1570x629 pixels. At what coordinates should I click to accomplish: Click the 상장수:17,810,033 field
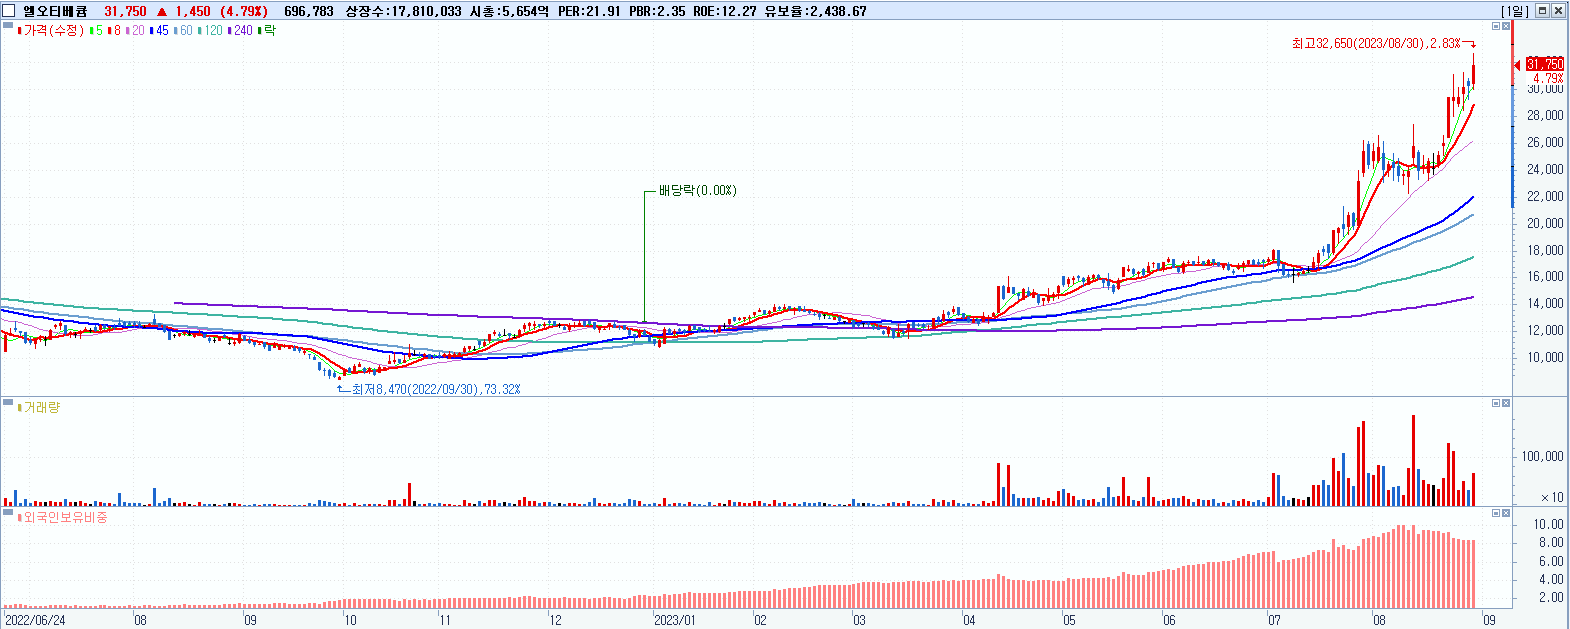pos(403,11)
